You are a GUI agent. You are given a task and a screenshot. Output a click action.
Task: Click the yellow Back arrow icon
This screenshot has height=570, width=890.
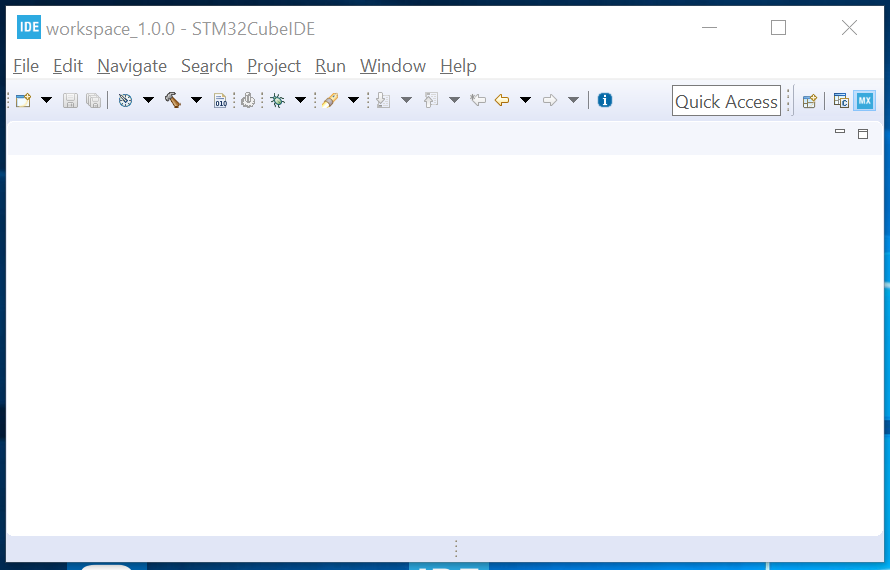pyautogui.click(x=502, y=100)
